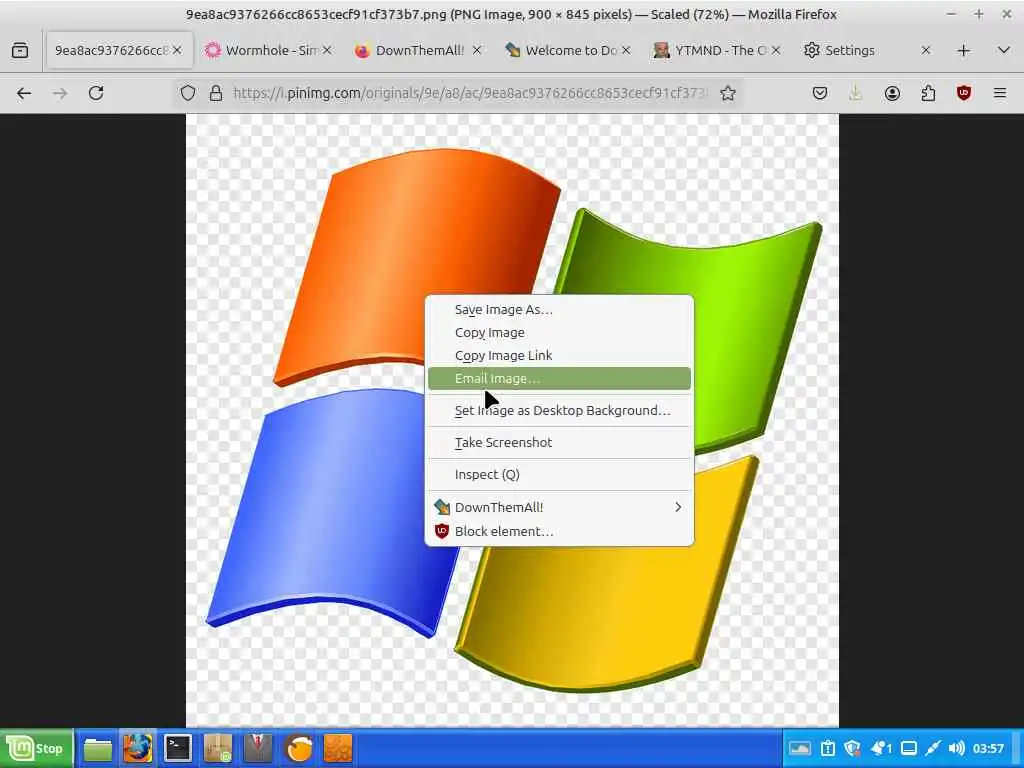Go back with the back arrow
The width and height of the screenshot is (1024, 768).
tap(24, 93)
